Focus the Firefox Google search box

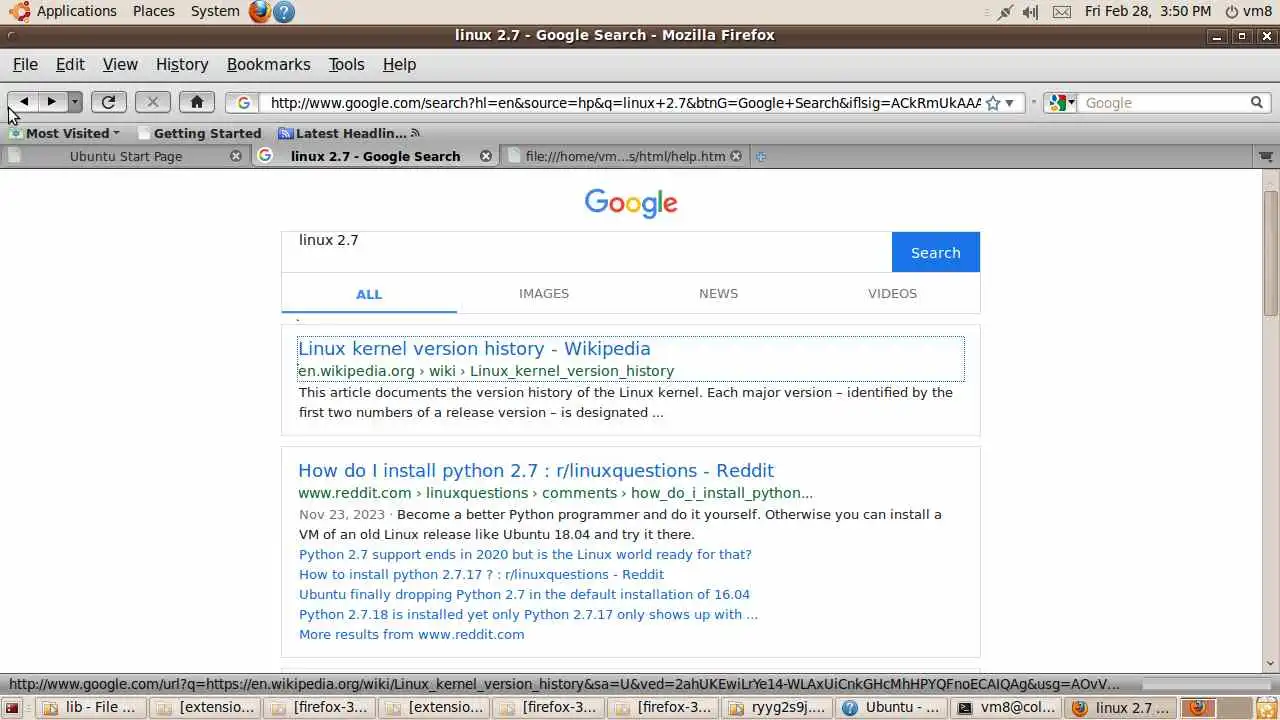point(1164,103)
